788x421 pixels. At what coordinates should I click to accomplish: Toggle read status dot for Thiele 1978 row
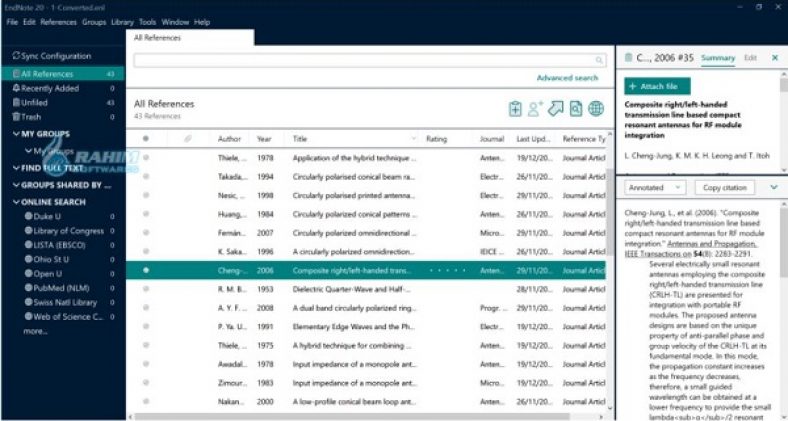tap(146, 157)
